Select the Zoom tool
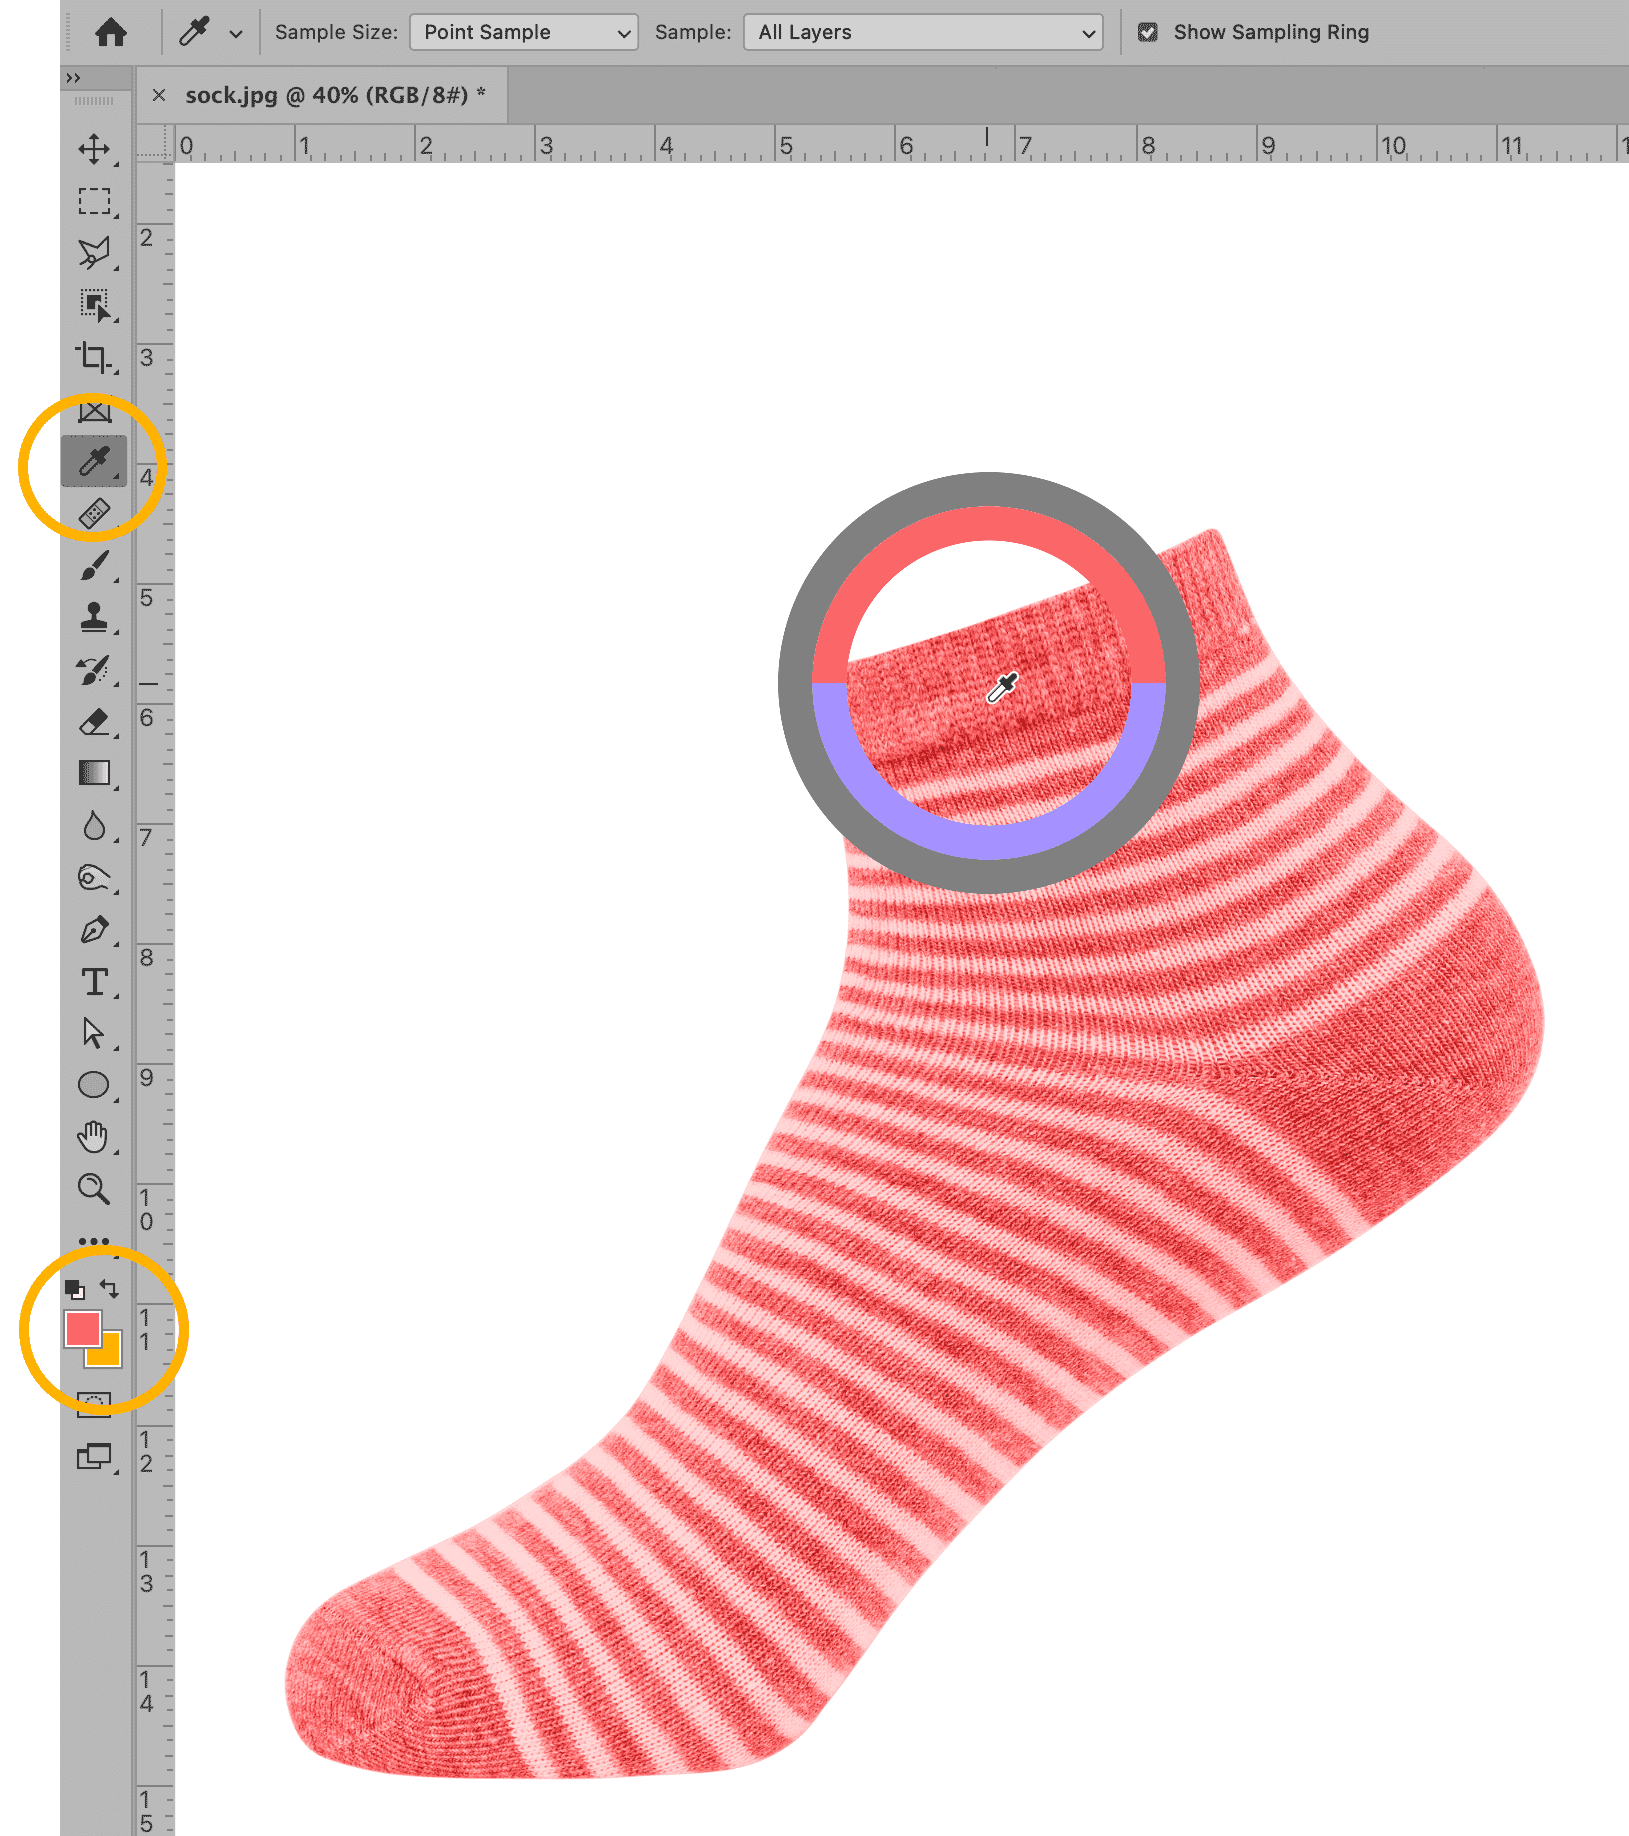The image size is (1629, 1836). coord(94,1189)
